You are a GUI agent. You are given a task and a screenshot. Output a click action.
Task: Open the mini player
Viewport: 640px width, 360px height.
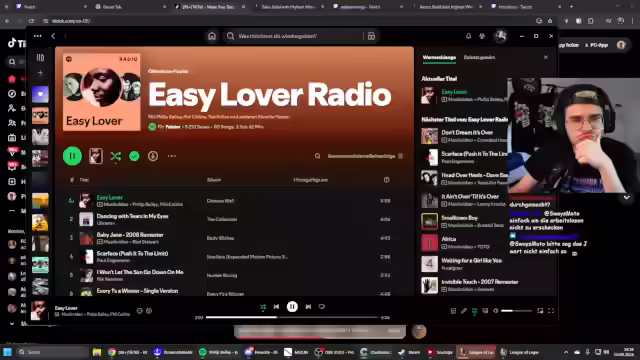point(540,311)
